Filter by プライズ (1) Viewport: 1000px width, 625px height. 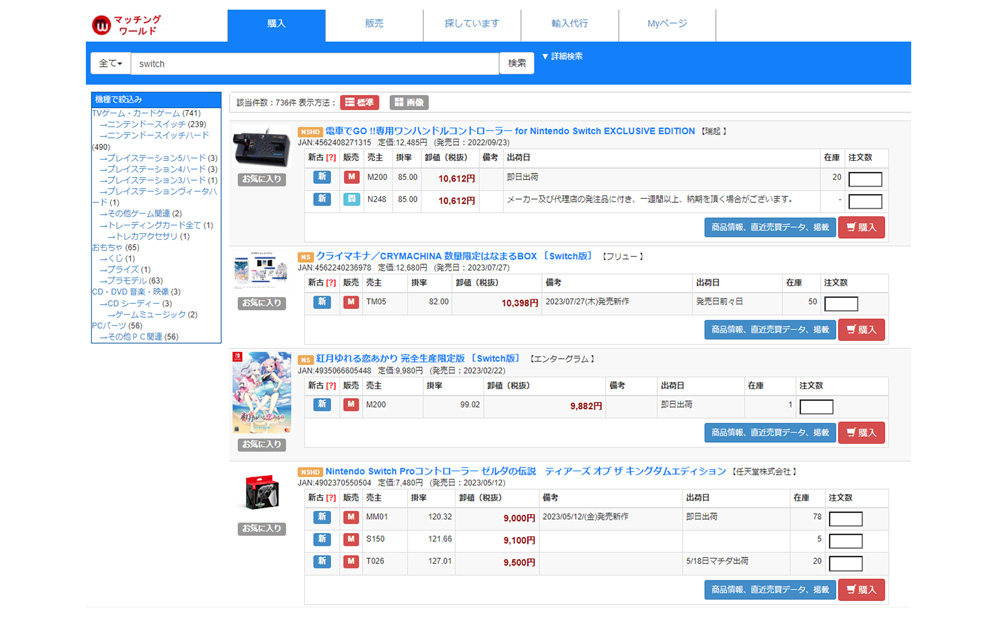[x=125, y=270]
